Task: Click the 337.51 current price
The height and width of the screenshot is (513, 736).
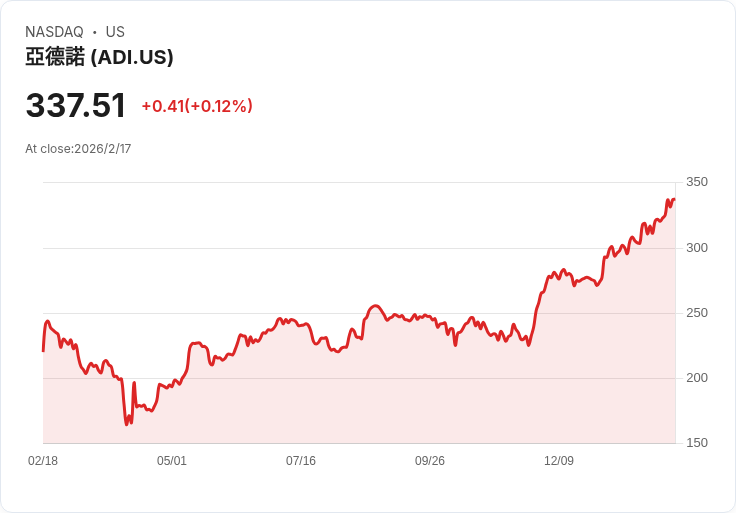Action: (x=76, y=105)
